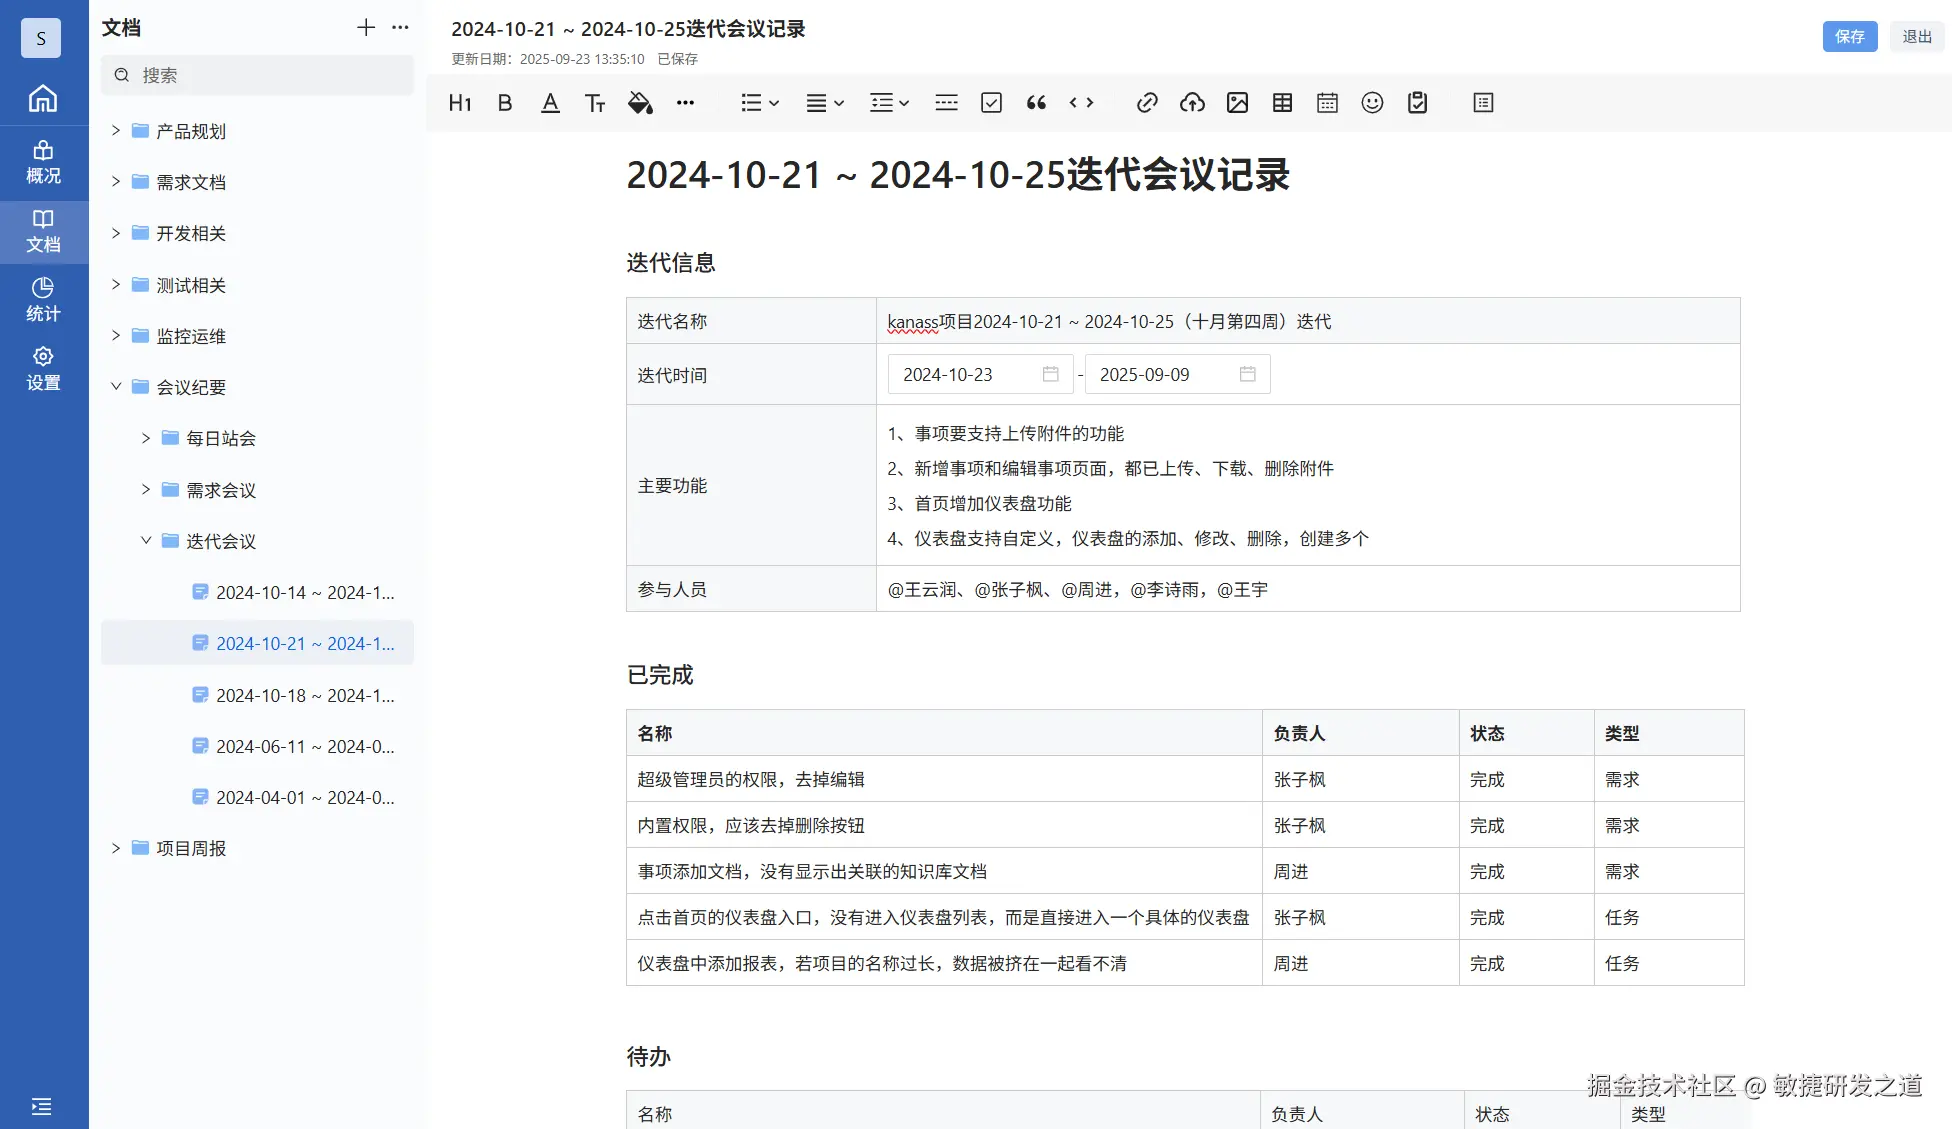Click the 退出 button

click(x=1916, y=37)
